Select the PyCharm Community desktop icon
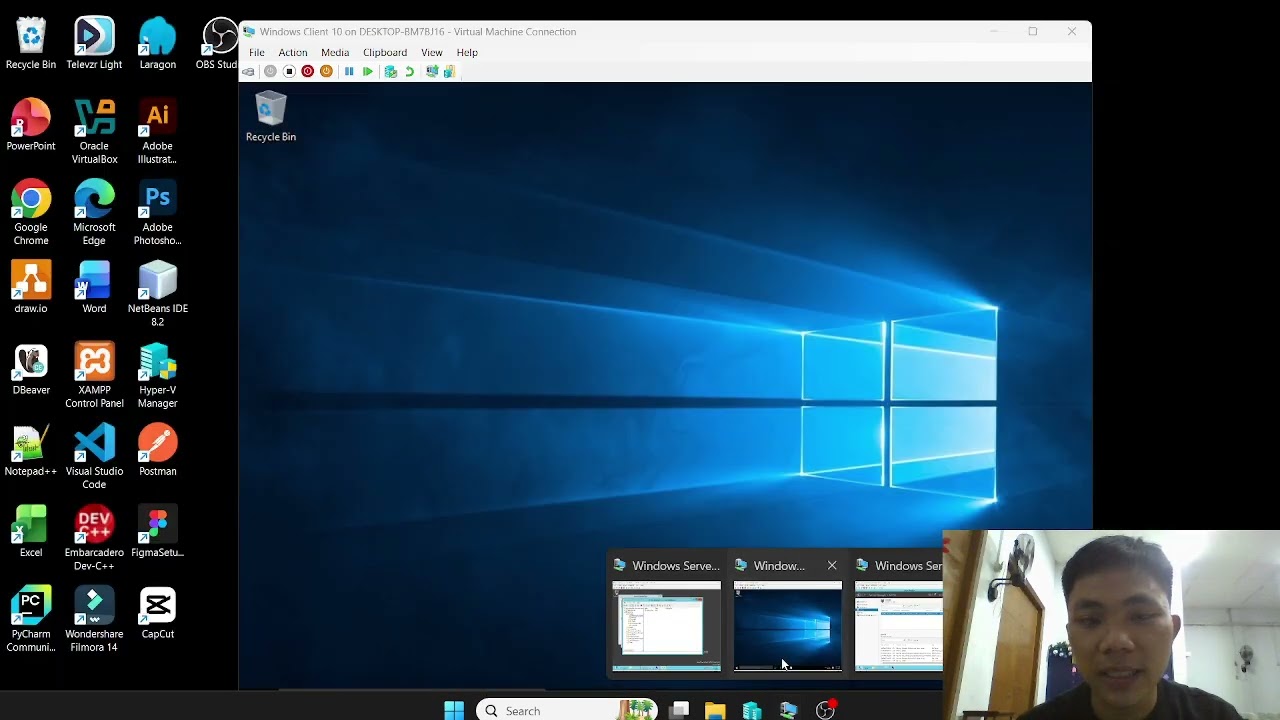Screen dimensions: 1280x720 31,619
